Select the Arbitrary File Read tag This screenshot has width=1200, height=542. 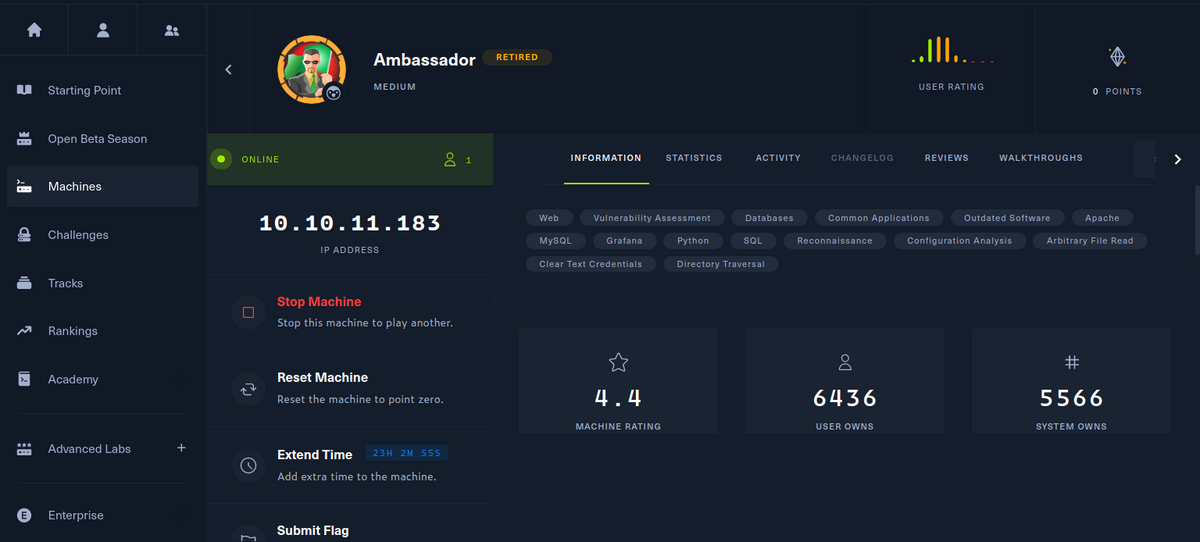tap(1090, 240)
